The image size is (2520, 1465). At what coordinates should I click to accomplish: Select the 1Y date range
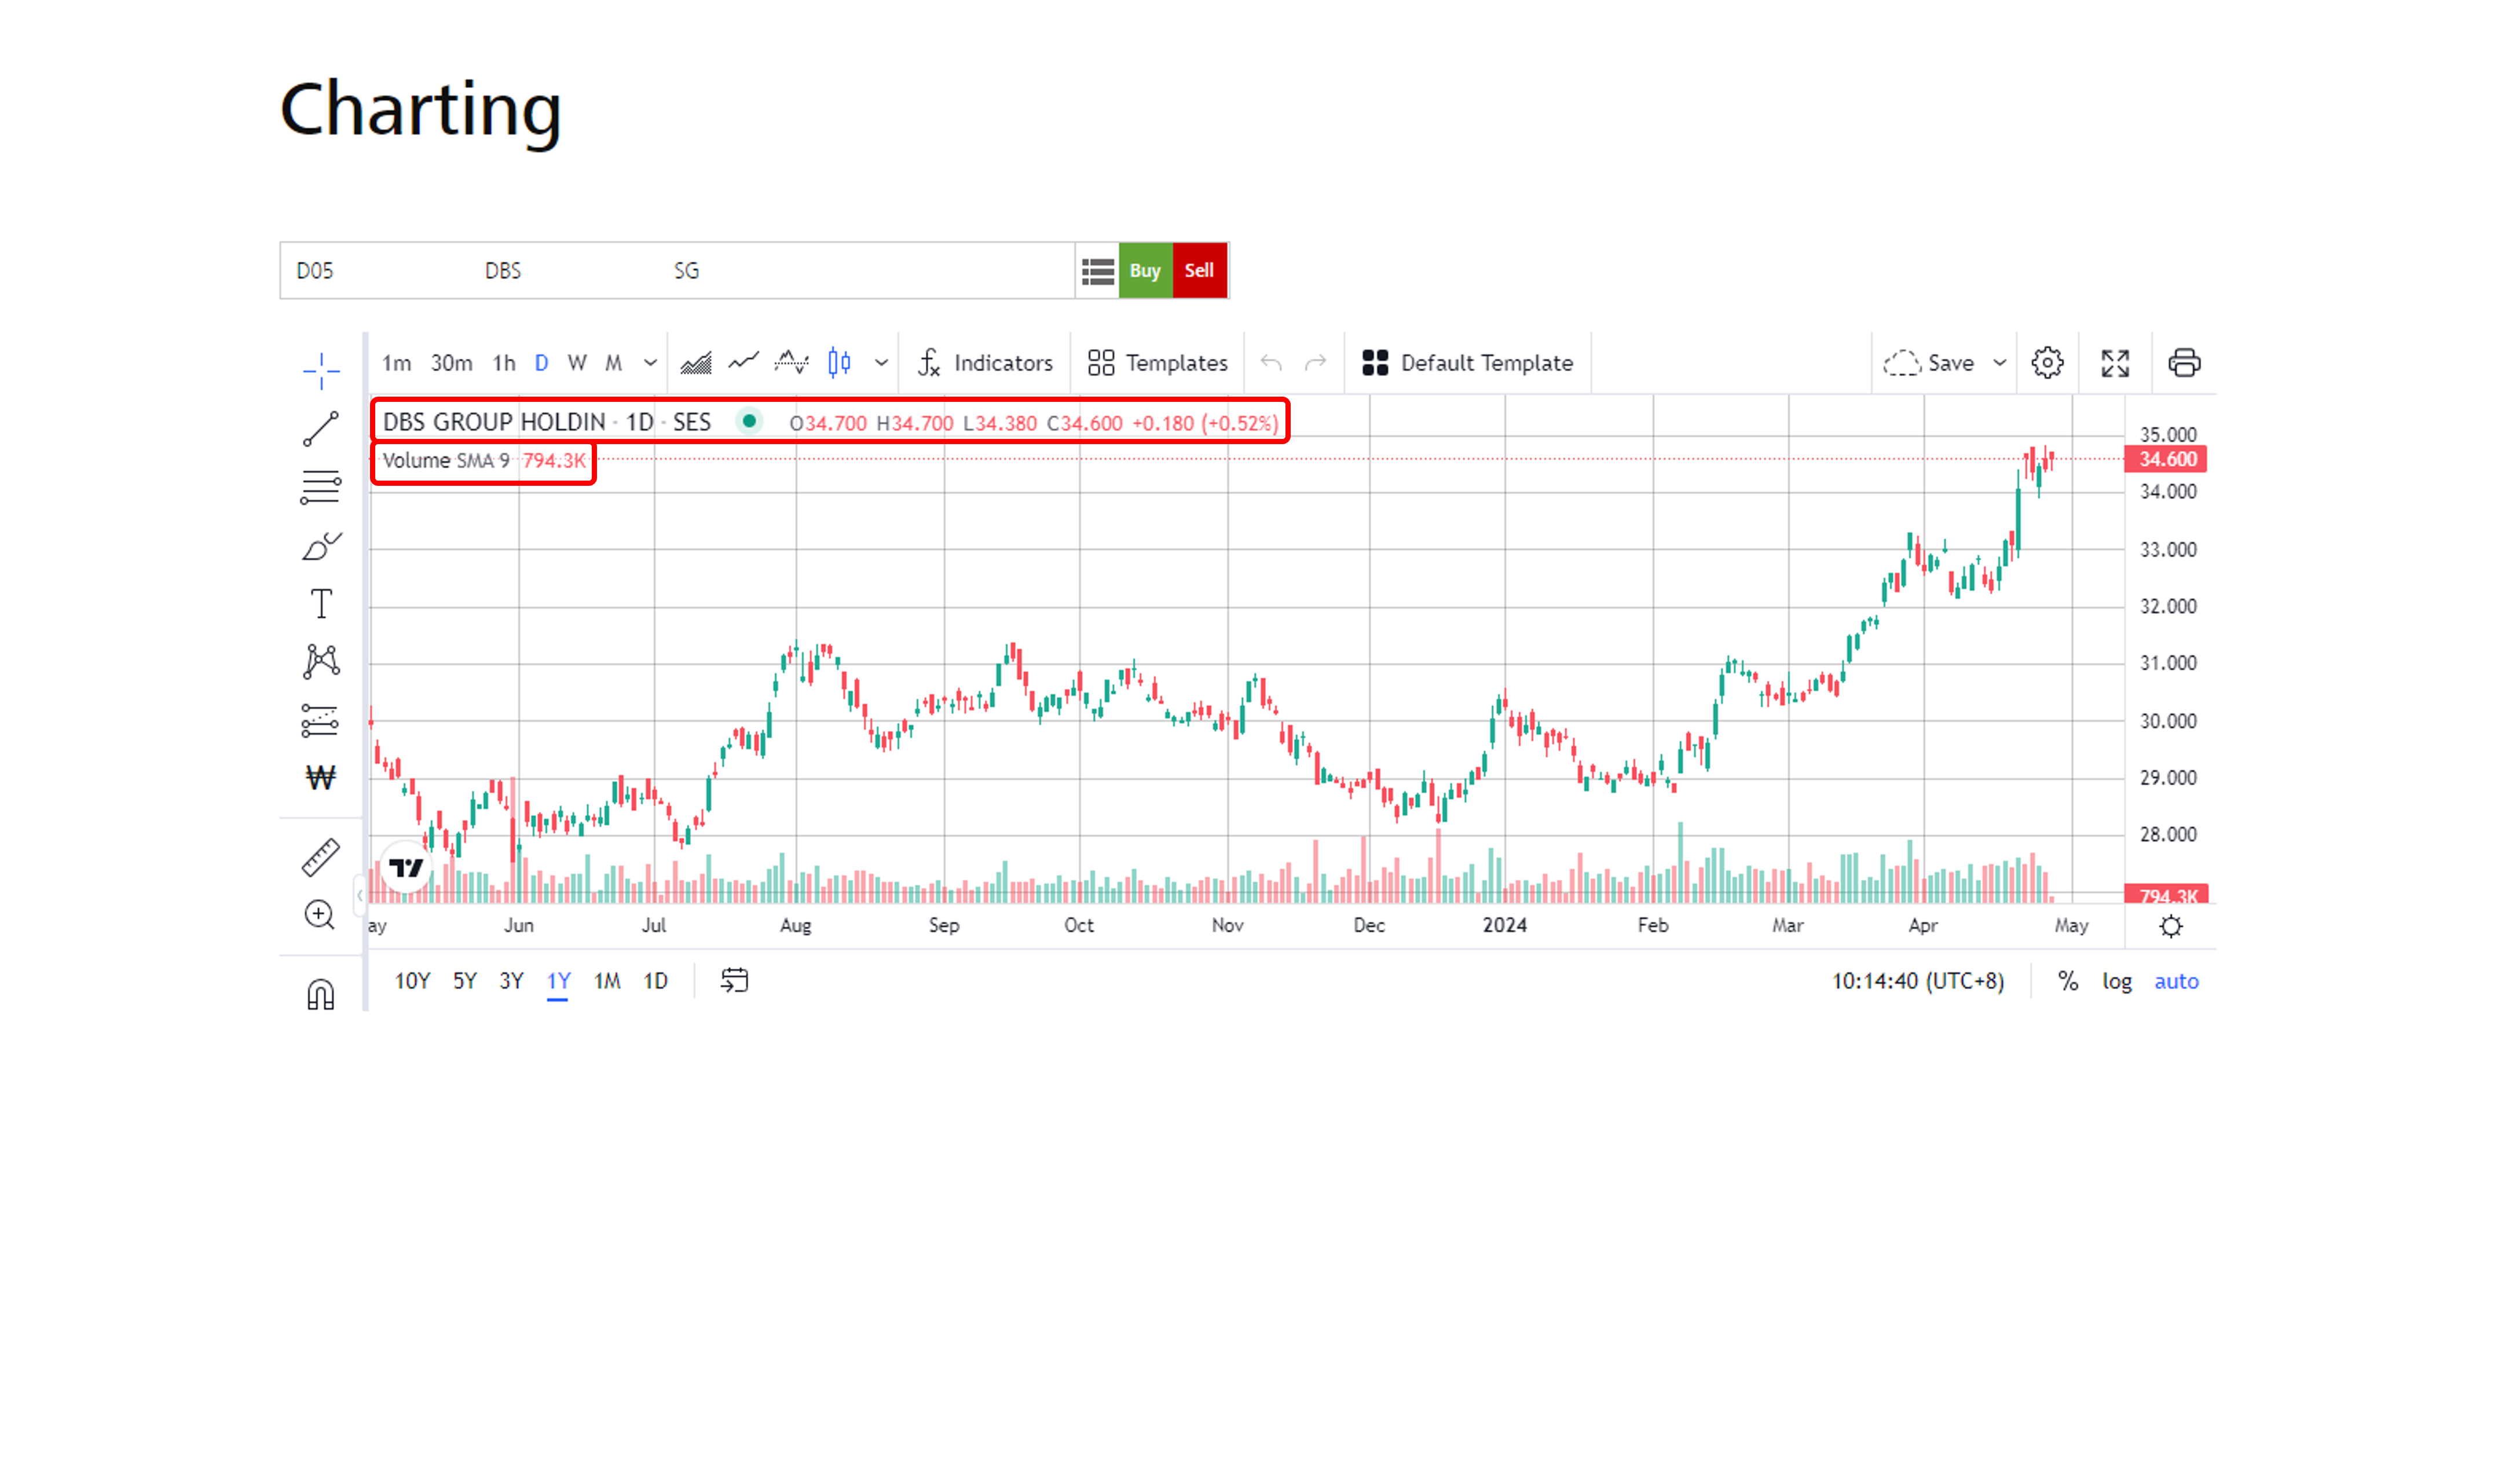[x=558, y=981]
